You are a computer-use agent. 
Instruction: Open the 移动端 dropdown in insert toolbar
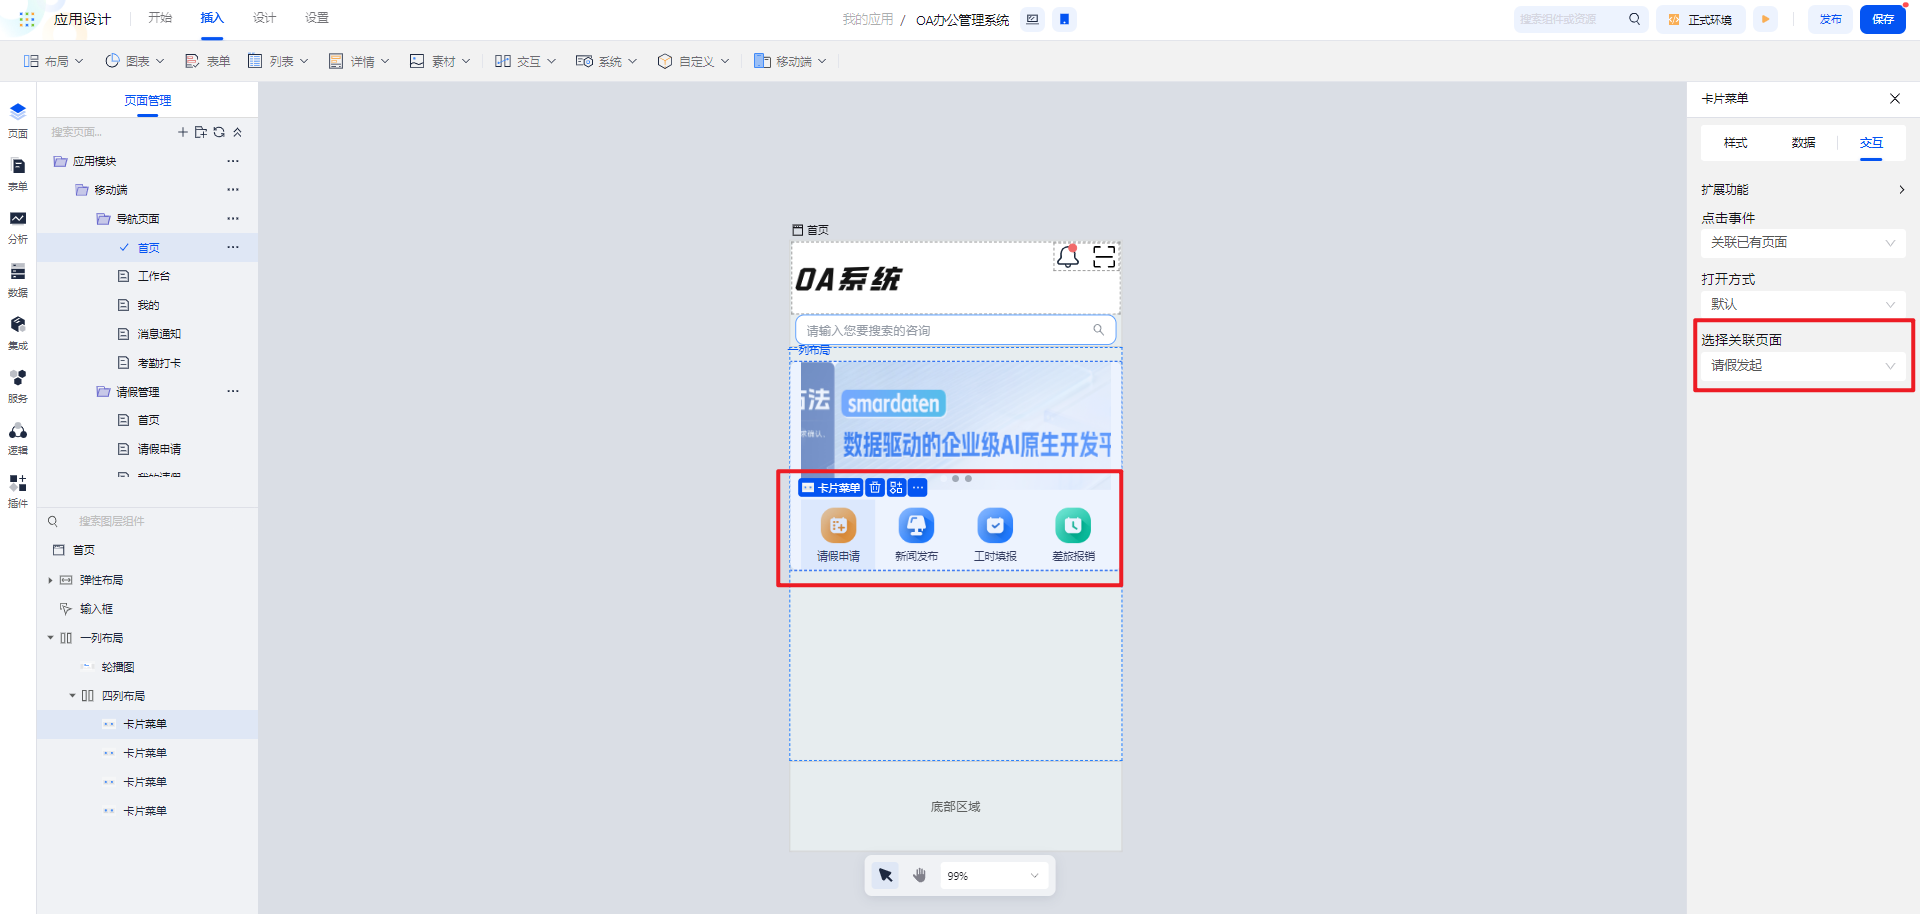tap(791, 61)
